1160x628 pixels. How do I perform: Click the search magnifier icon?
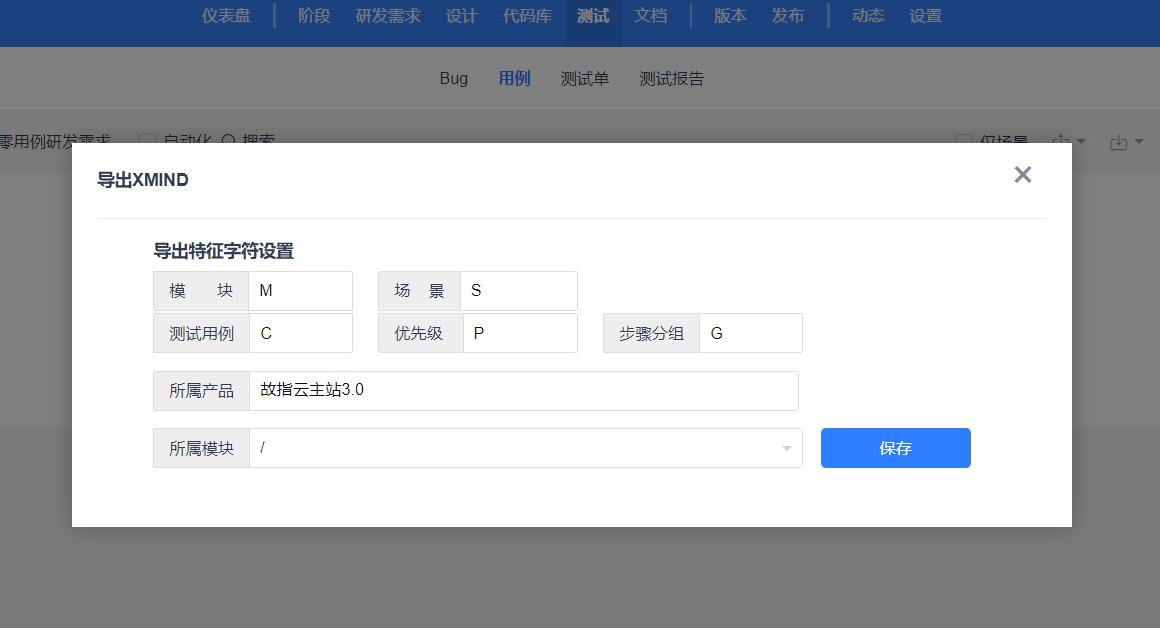click(228, 141)
